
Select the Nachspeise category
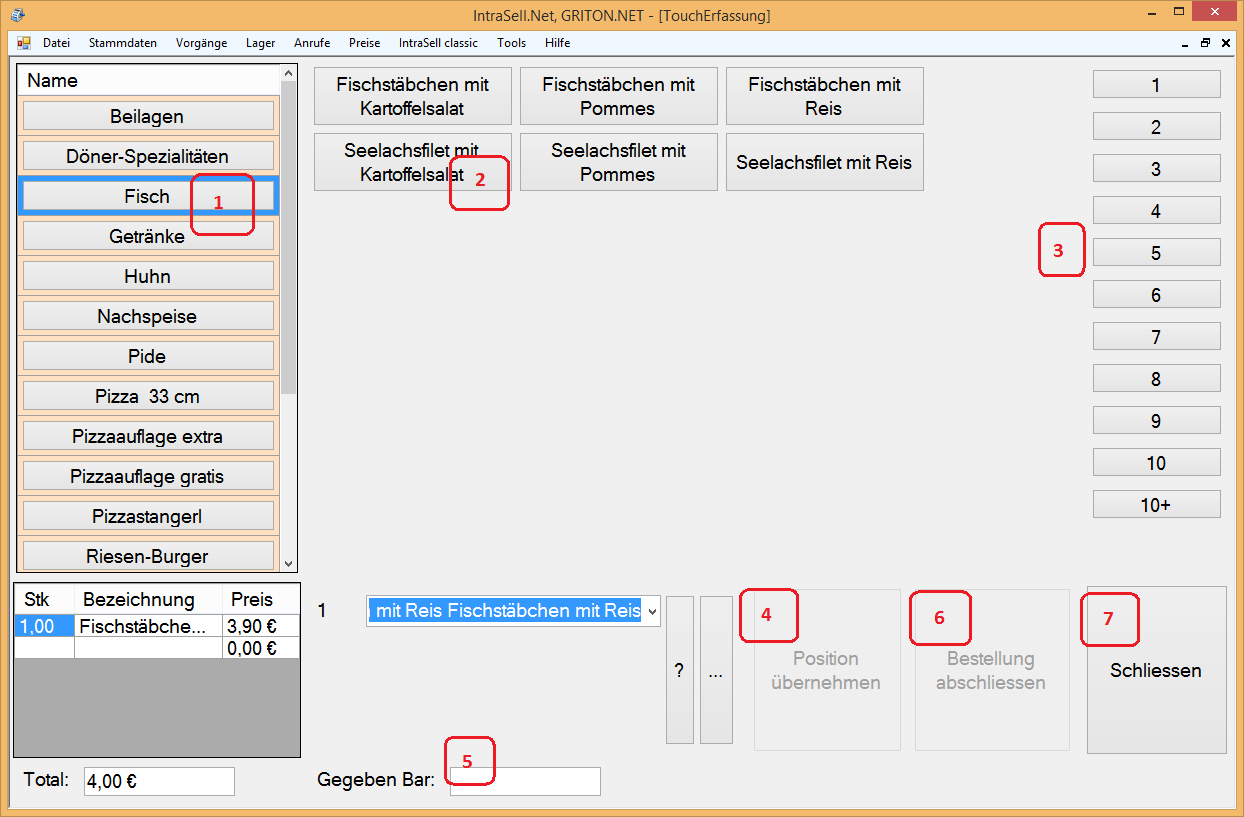148,316
